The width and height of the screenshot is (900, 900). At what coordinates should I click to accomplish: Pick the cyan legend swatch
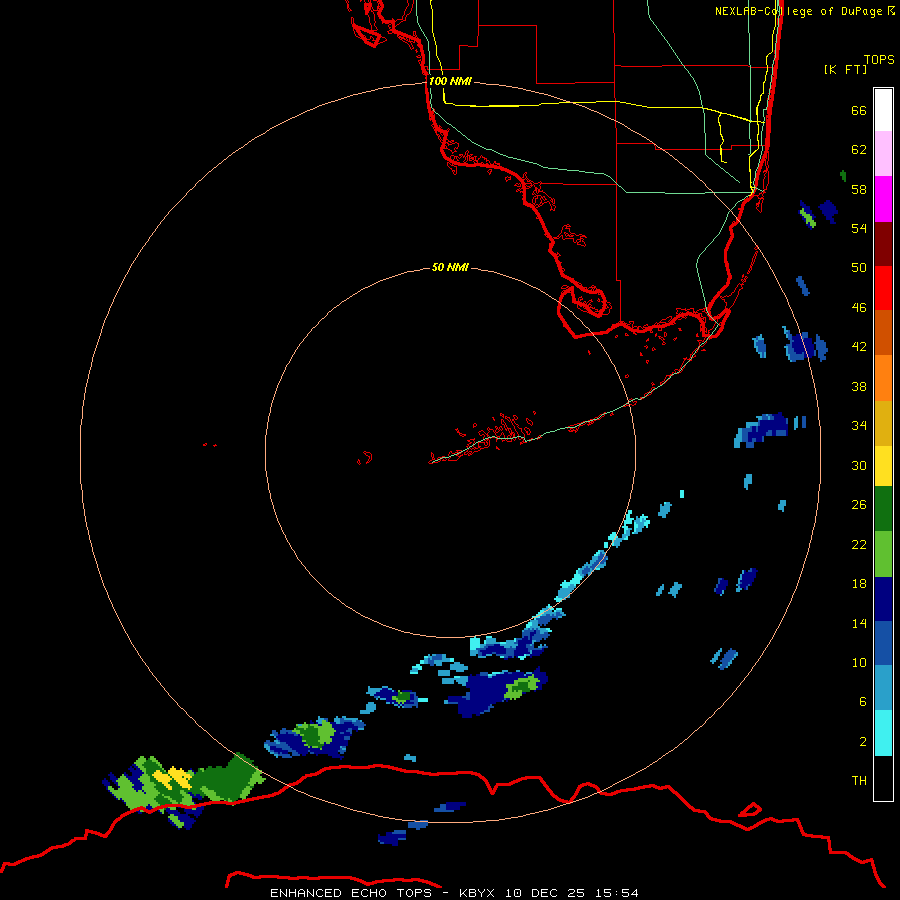pos(883,733)
